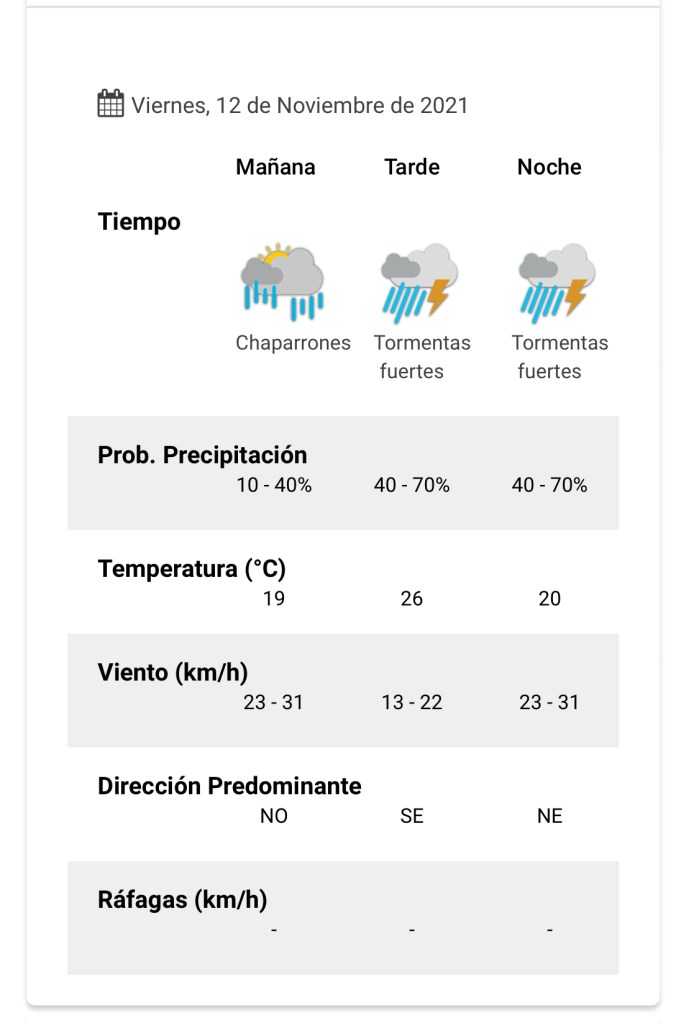Click the 13 - 22 wind speed value
This screenshot has width=699, height=1024.
coord(412,702)
